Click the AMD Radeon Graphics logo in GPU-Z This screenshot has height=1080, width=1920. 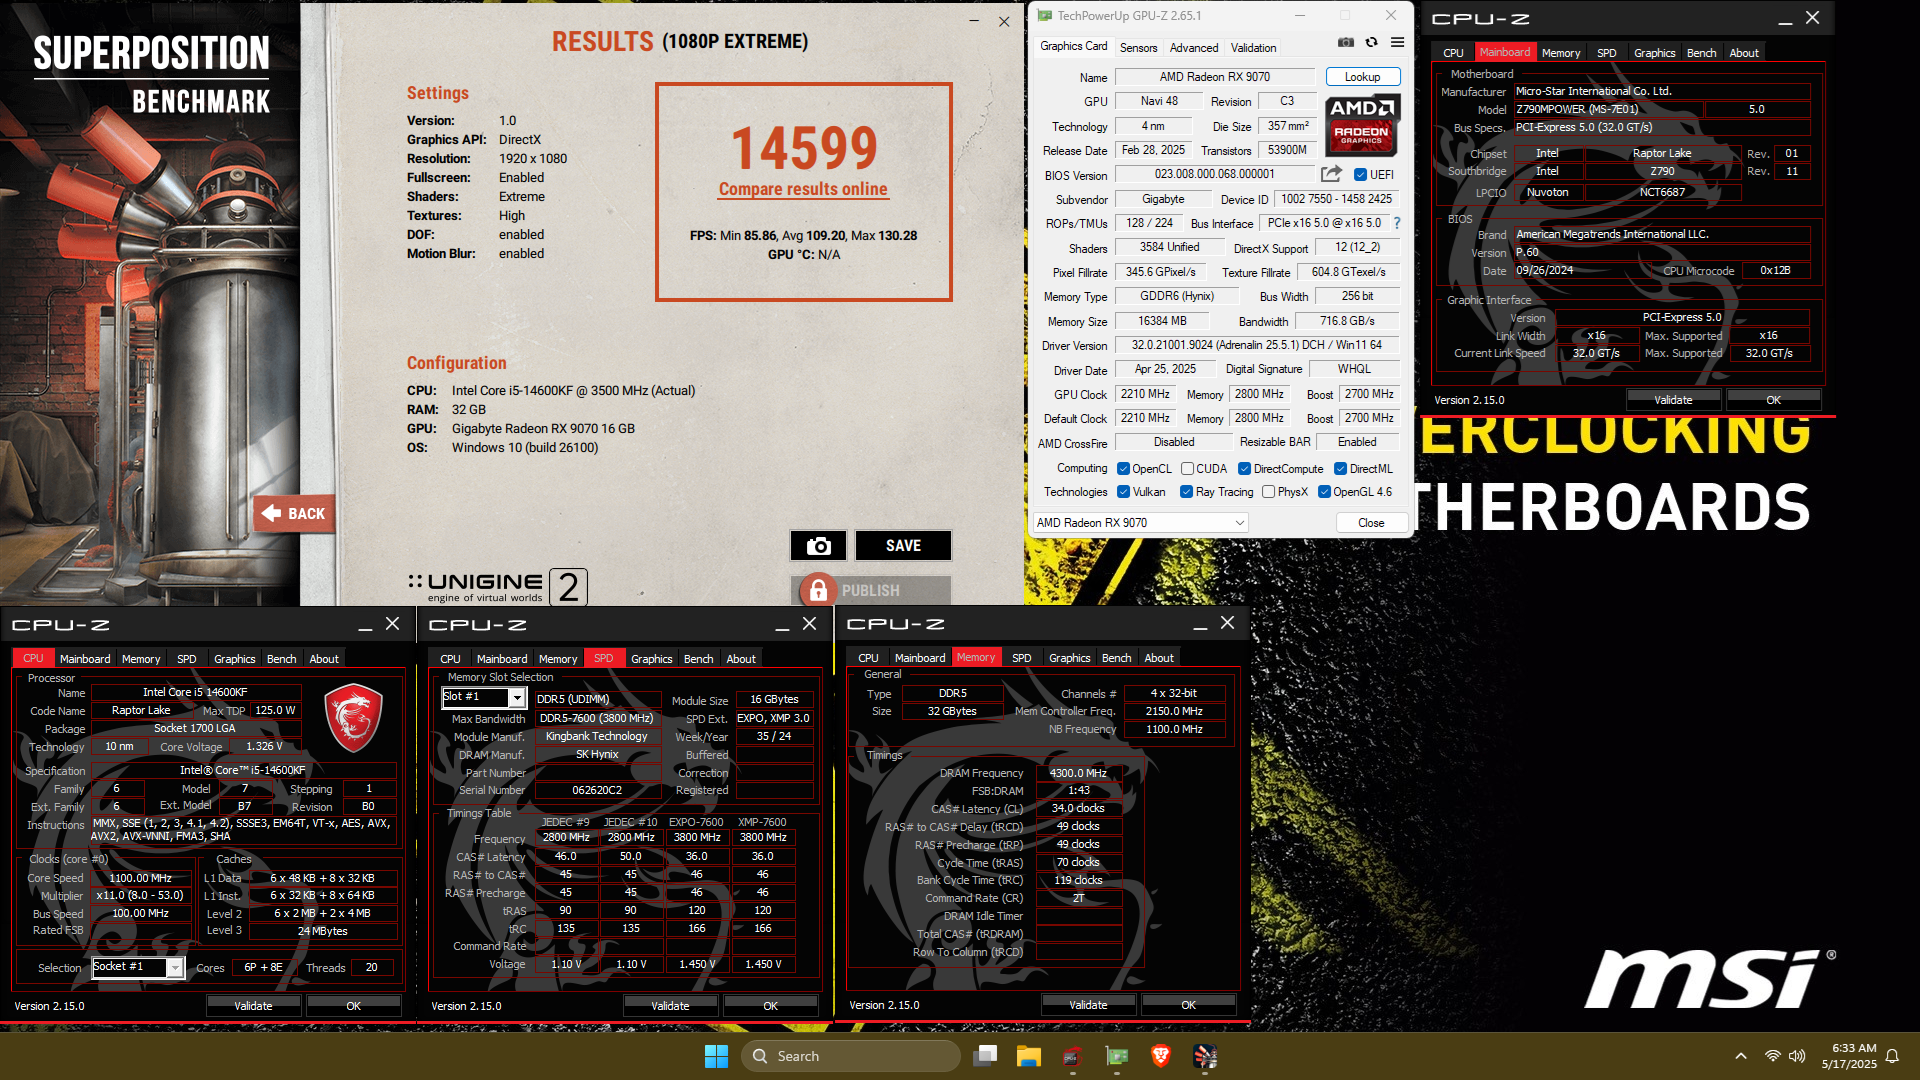(1362, 125)
